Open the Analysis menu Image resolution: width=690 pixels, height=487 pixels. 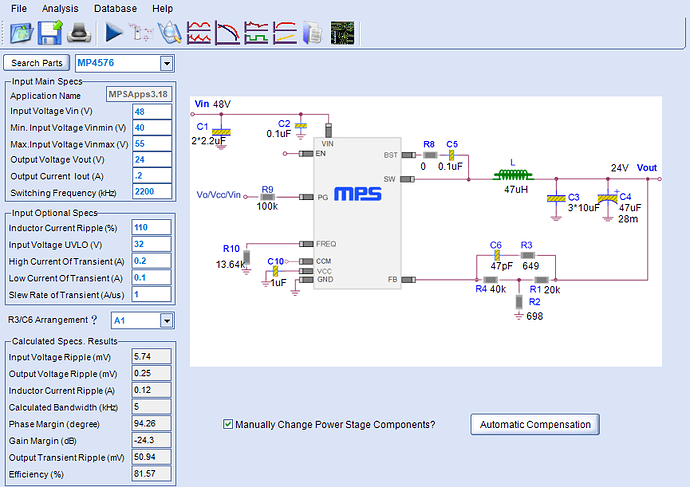click(60, 8)
